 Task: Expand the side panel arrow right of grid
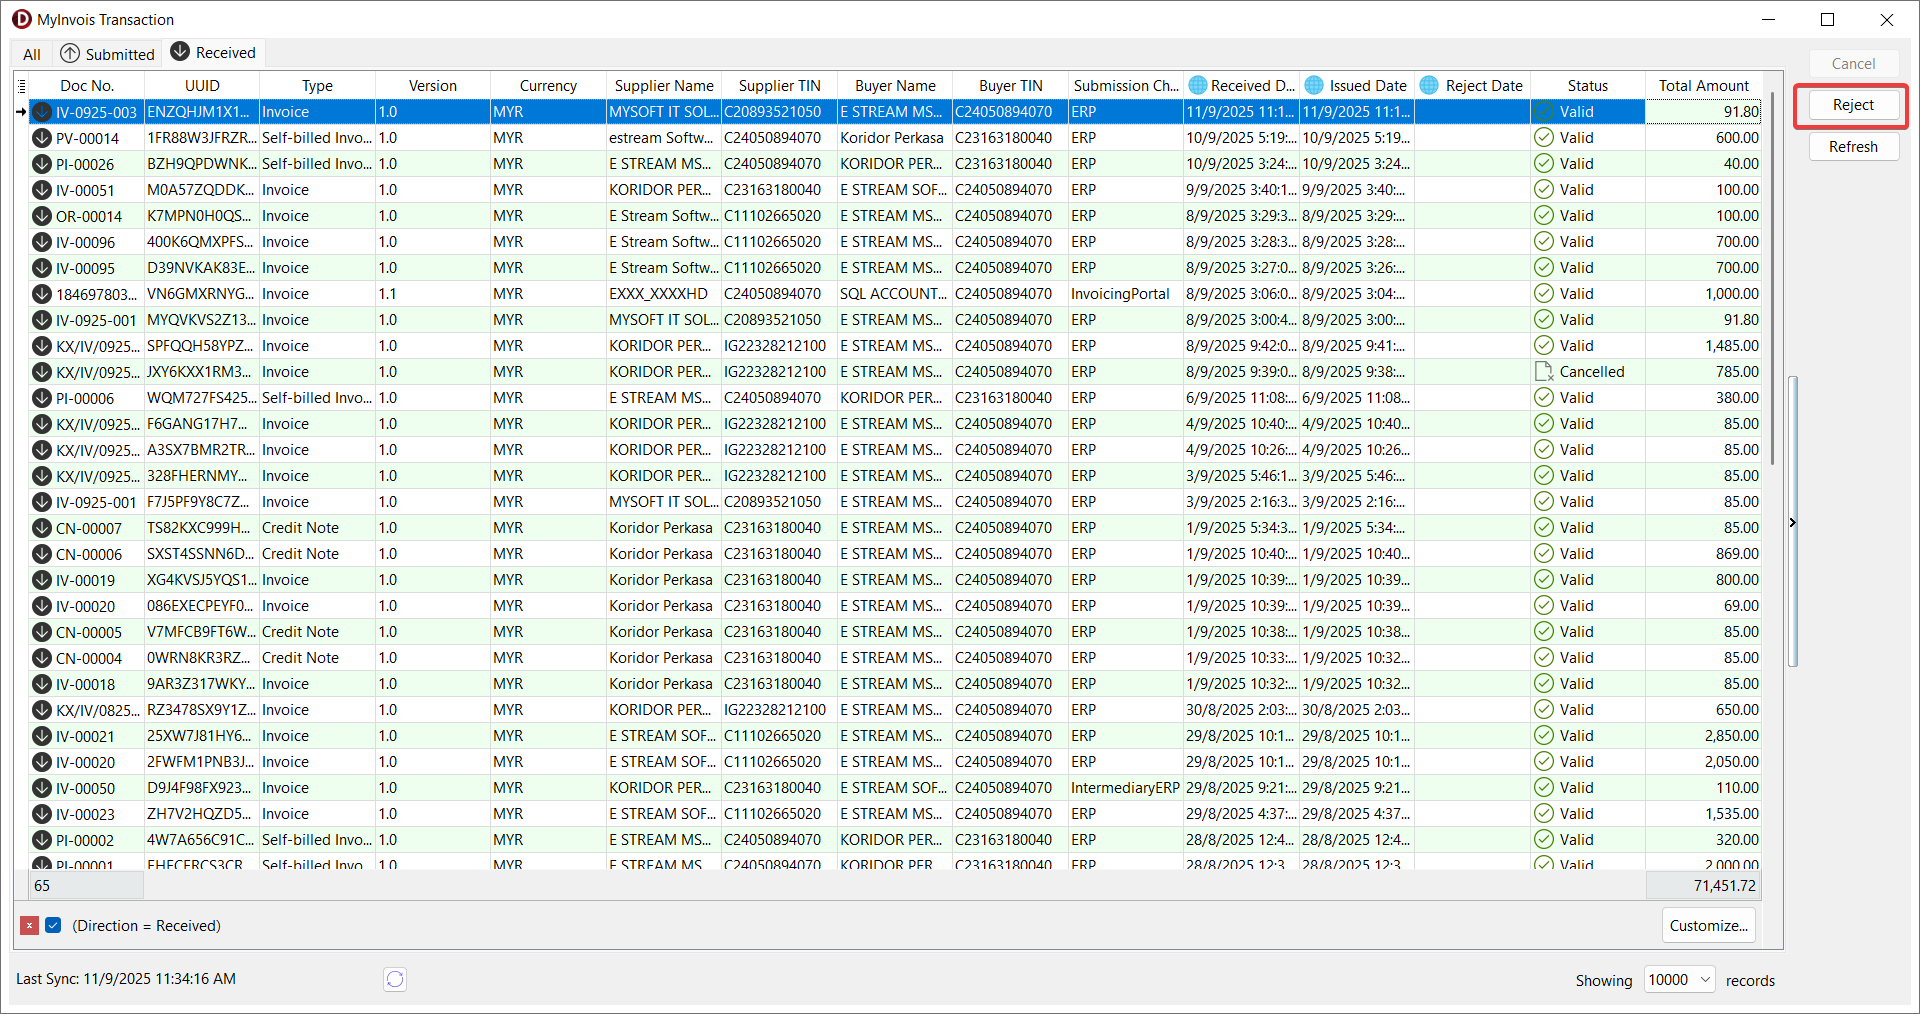tap(1792, 522)
